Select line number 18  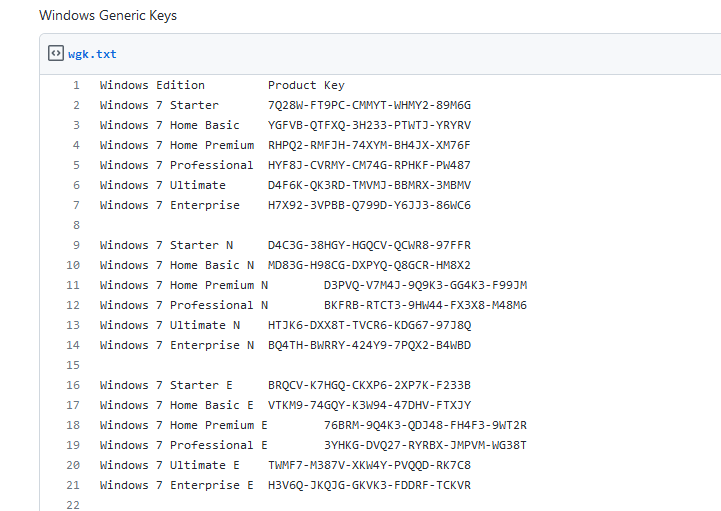pyautogui.click(x=73, y=425)
